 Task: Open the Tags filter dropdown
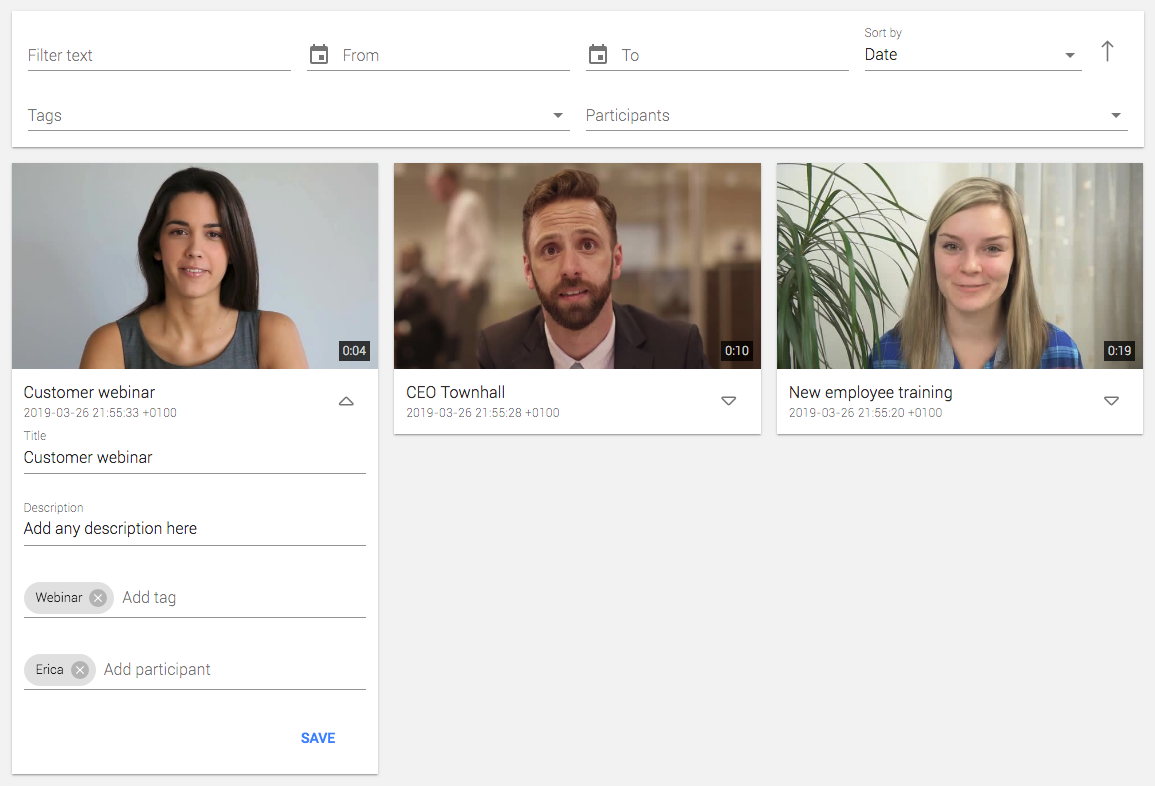296,116
